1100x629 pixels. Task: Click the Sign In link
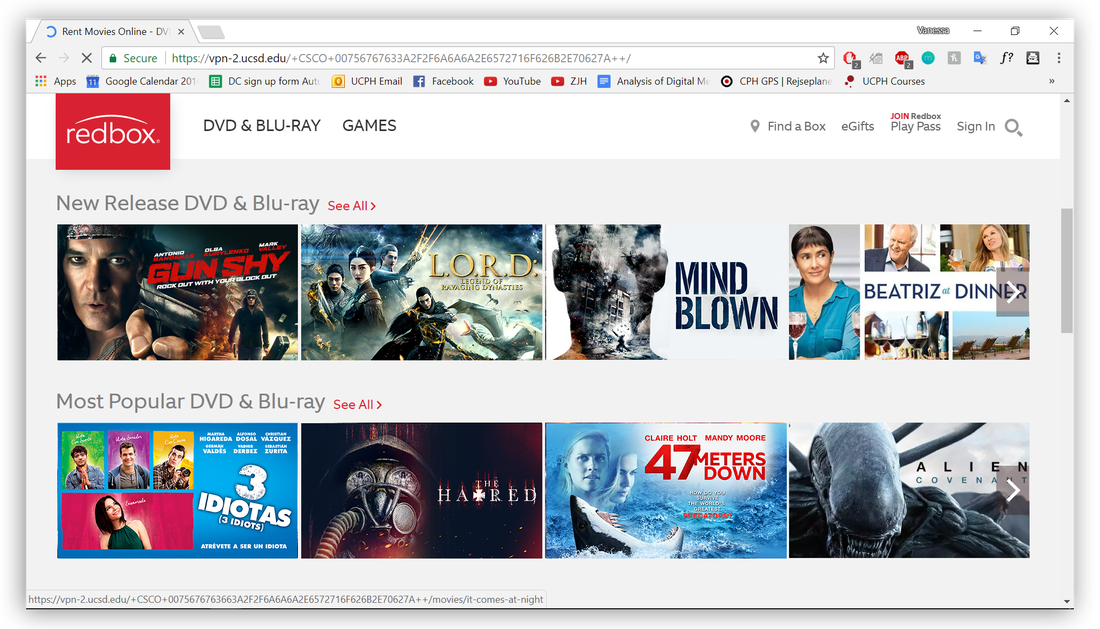tap(976, 126)
